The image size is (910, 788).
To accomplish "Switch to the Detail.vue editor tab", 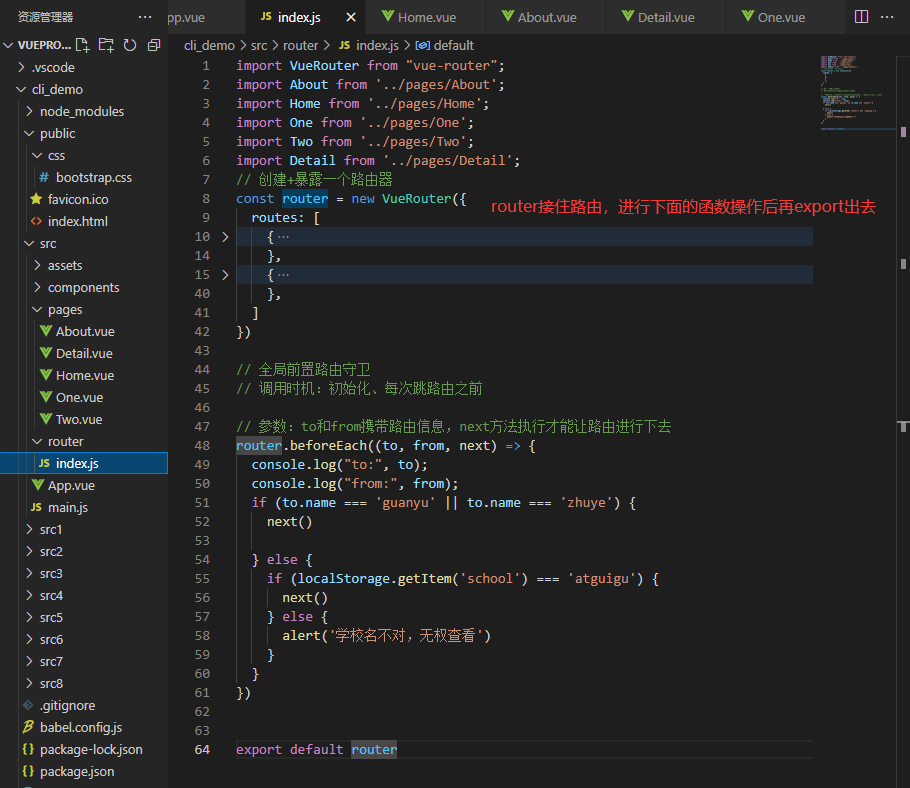I will click(666, 17).
